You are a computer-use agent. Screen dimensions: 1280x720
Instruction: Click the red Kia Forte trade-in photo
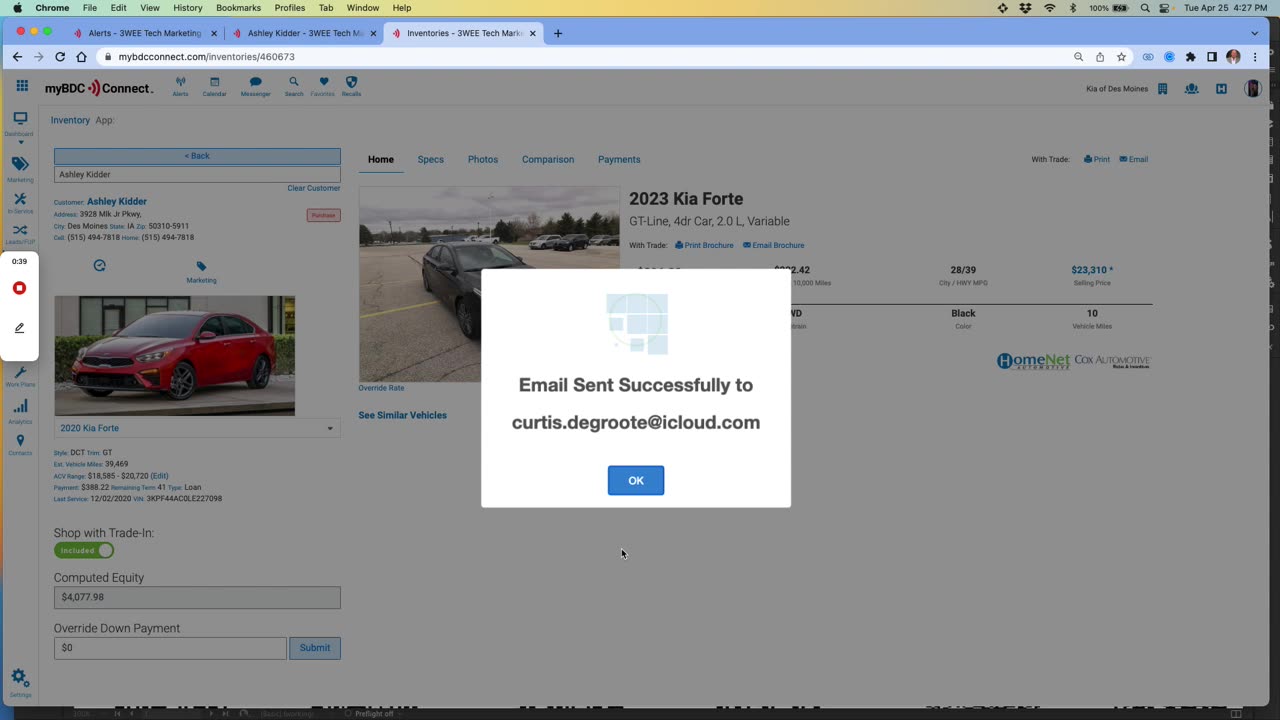pos(174,355)
